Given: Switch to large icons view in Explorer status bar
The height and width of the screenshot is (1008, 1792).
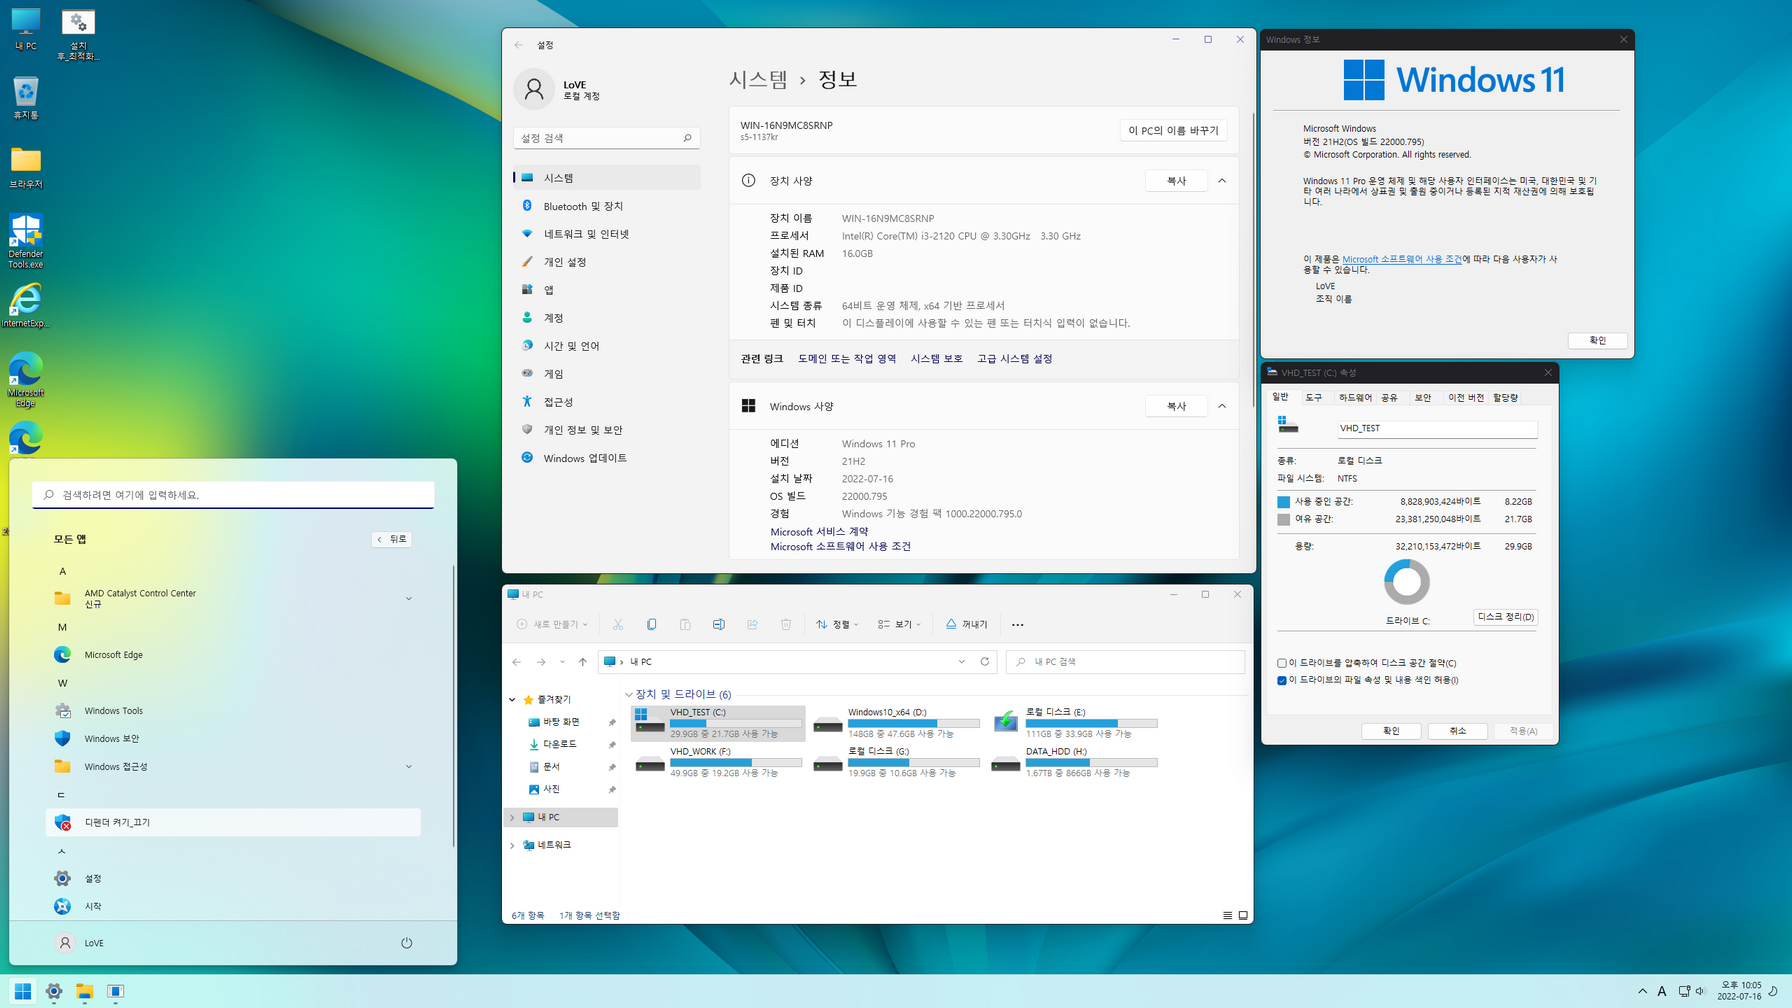Looking at the screenshot, I should (1243, 915).
